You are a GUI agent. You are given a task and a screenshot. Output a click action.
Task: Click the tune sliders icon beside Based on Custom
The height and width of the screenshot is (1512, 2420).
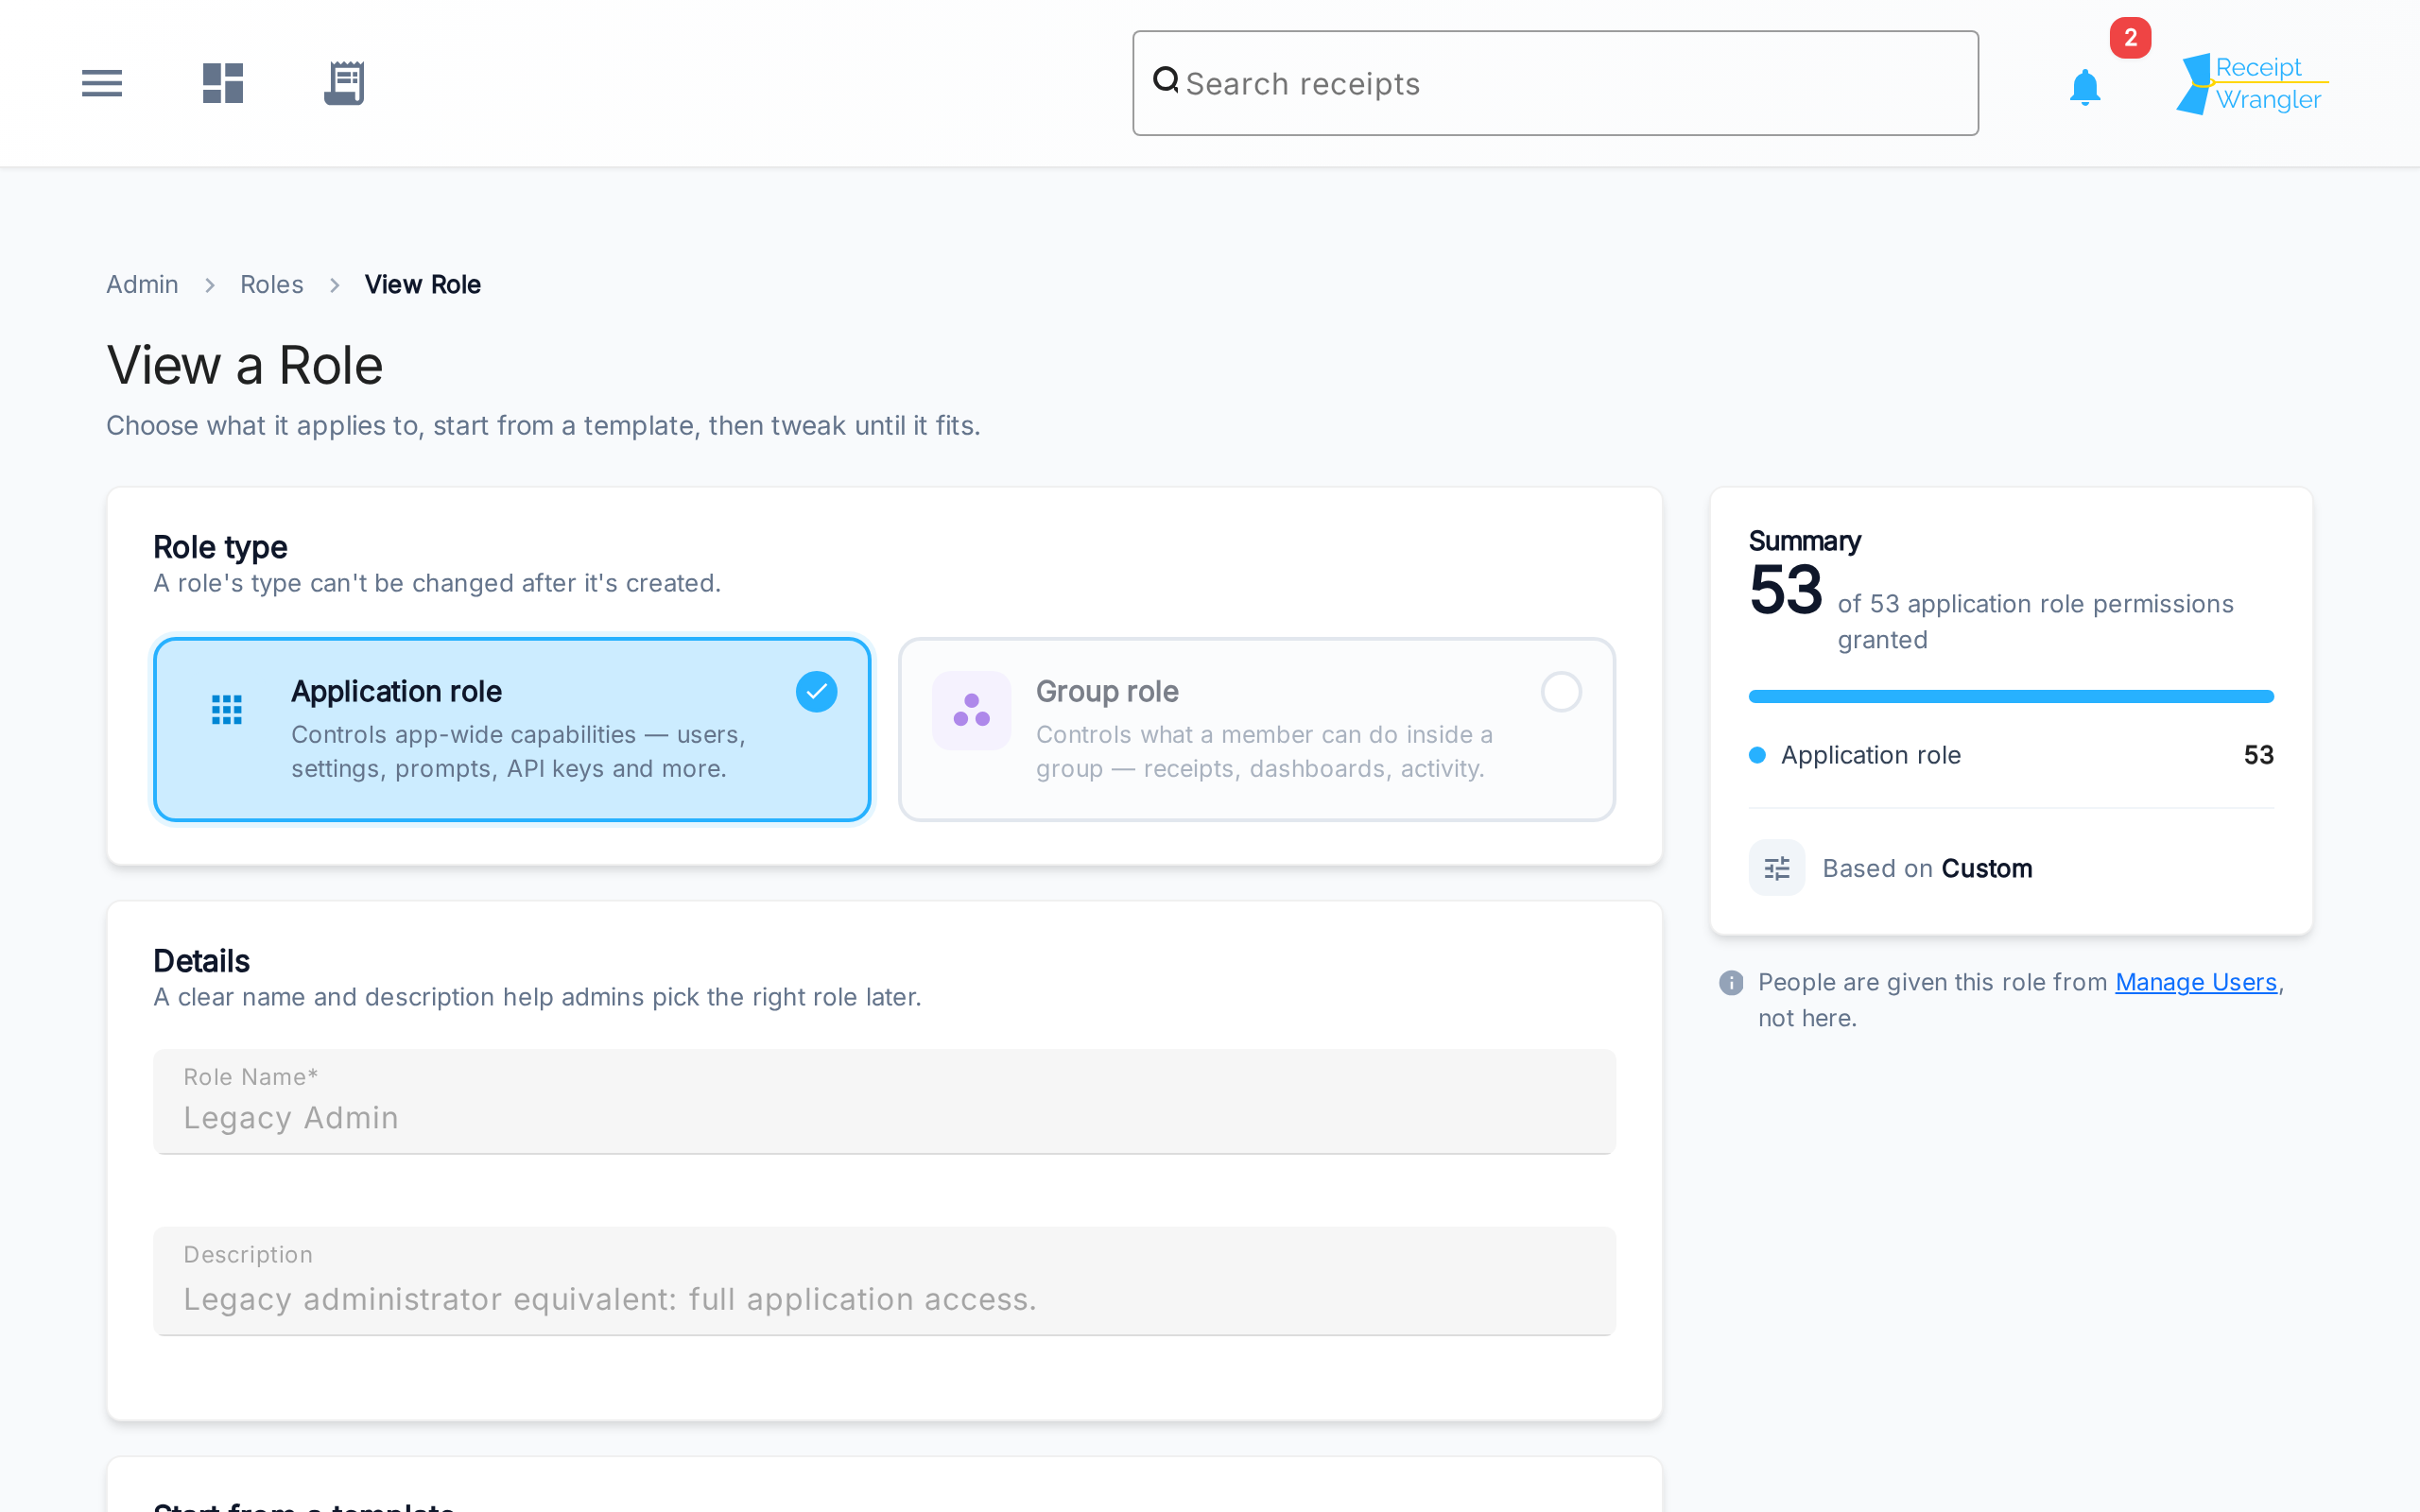pos(1776,868)
